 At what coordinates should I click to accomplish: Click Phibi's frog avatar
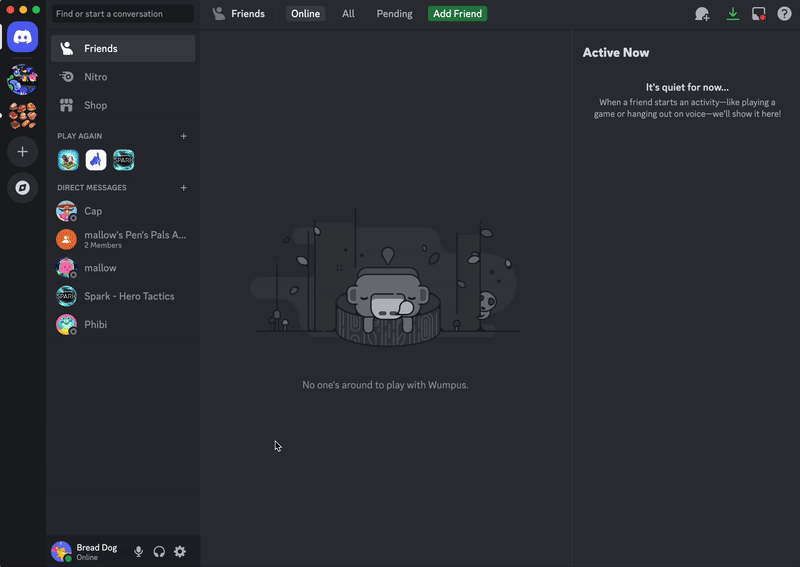tap(66, 324)
